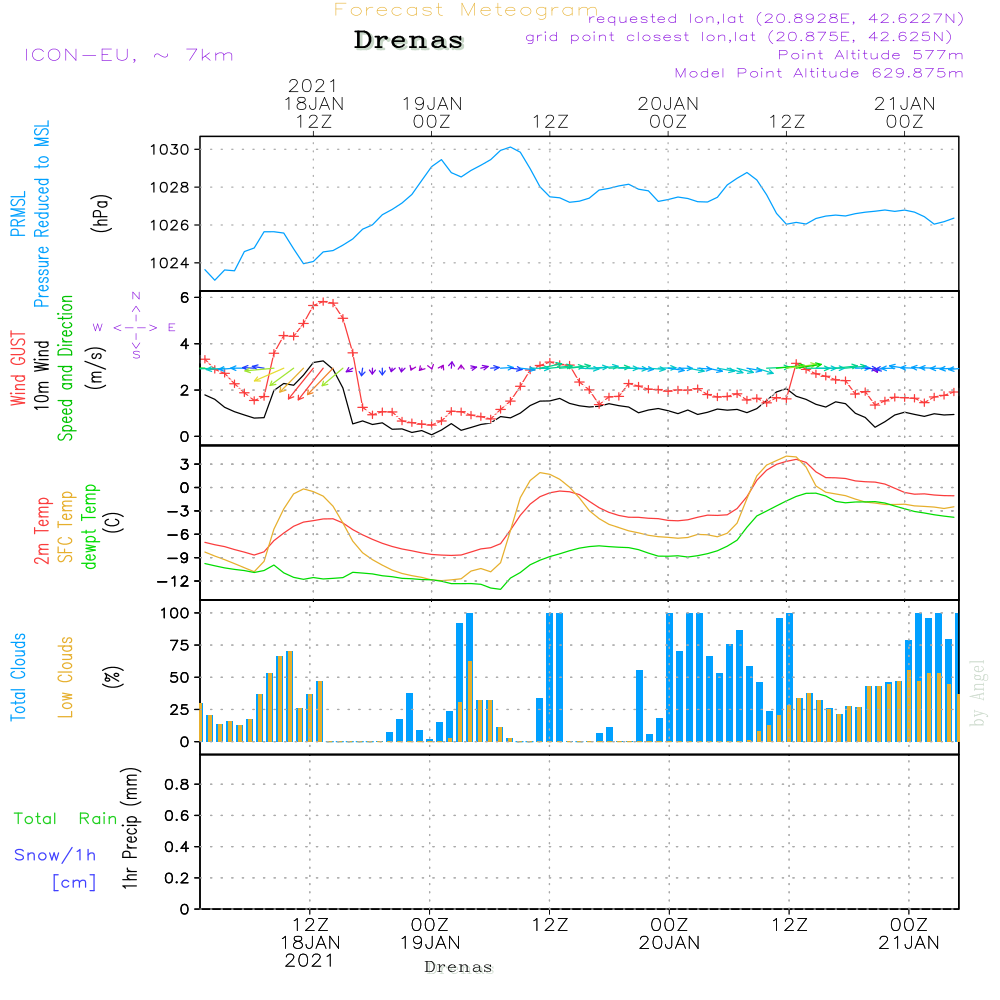The image size is (1000, 1000).
Task: Click the 1024 pressure axis tick
Action: point(170,263)
